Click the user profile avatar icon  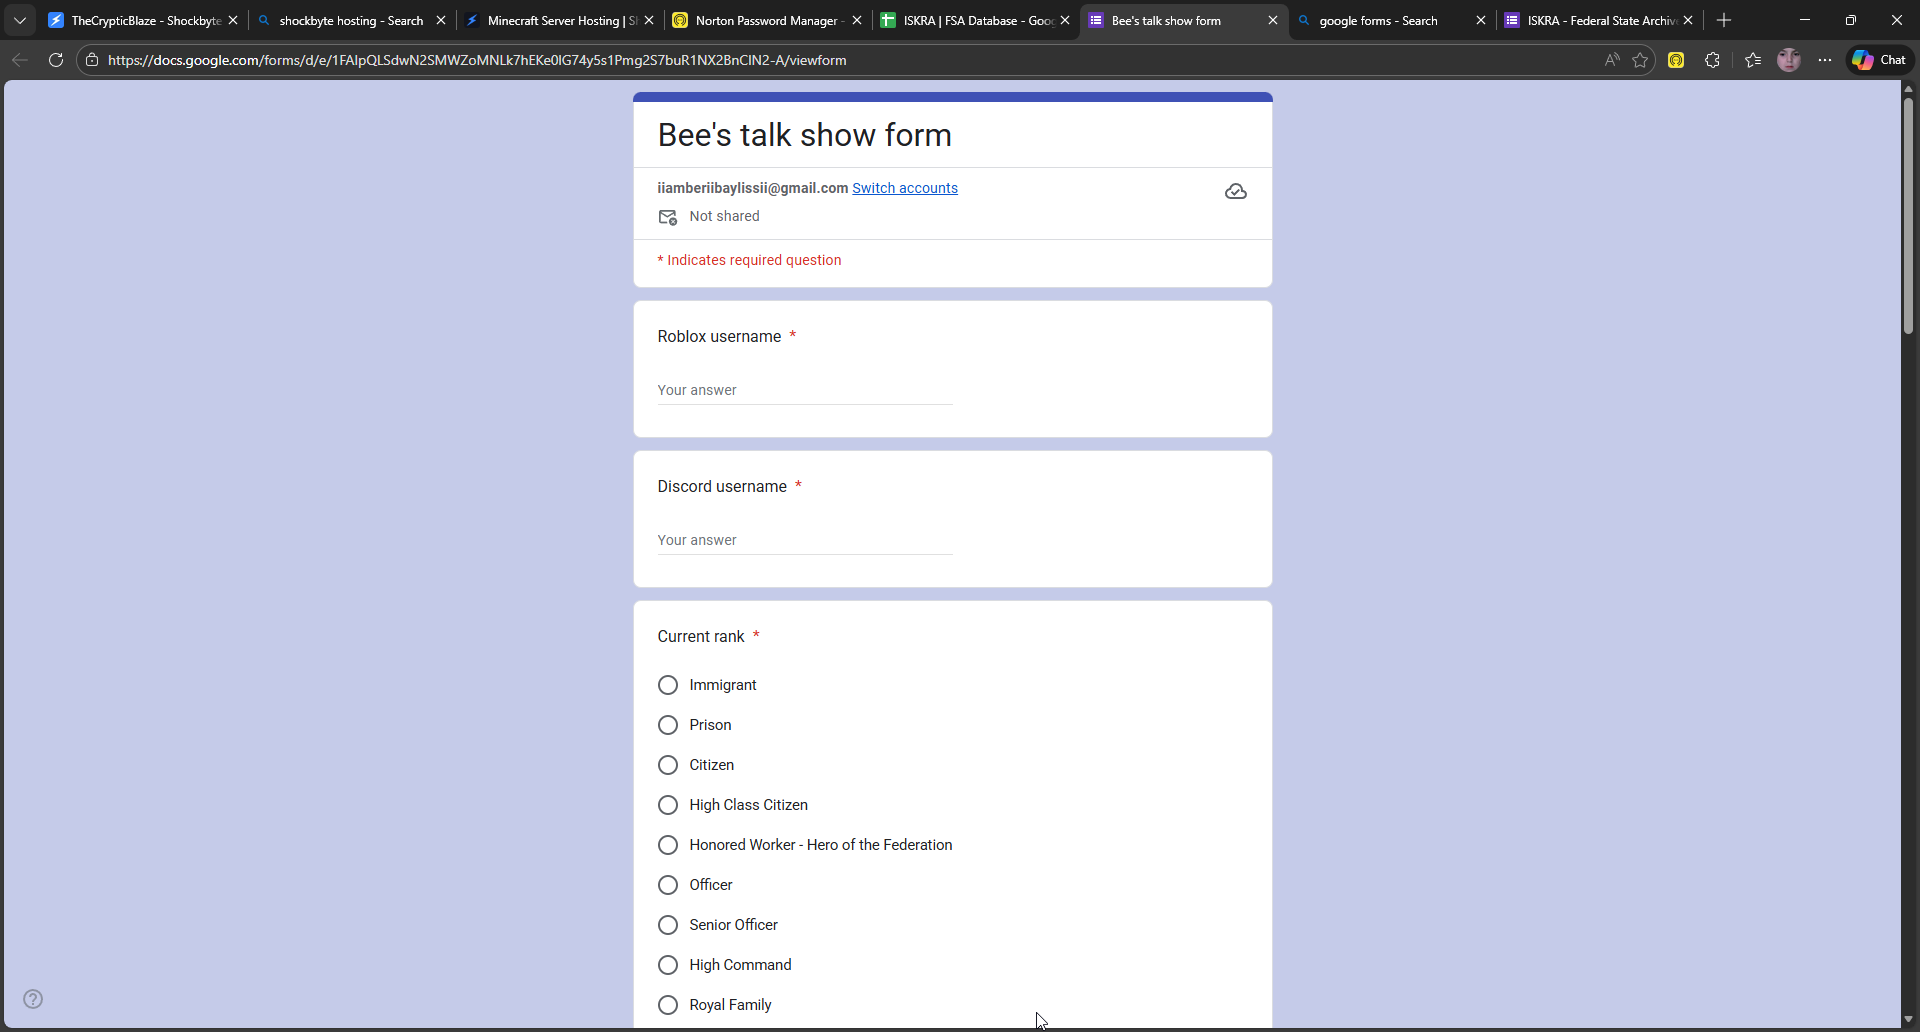tap(1788, 60)
